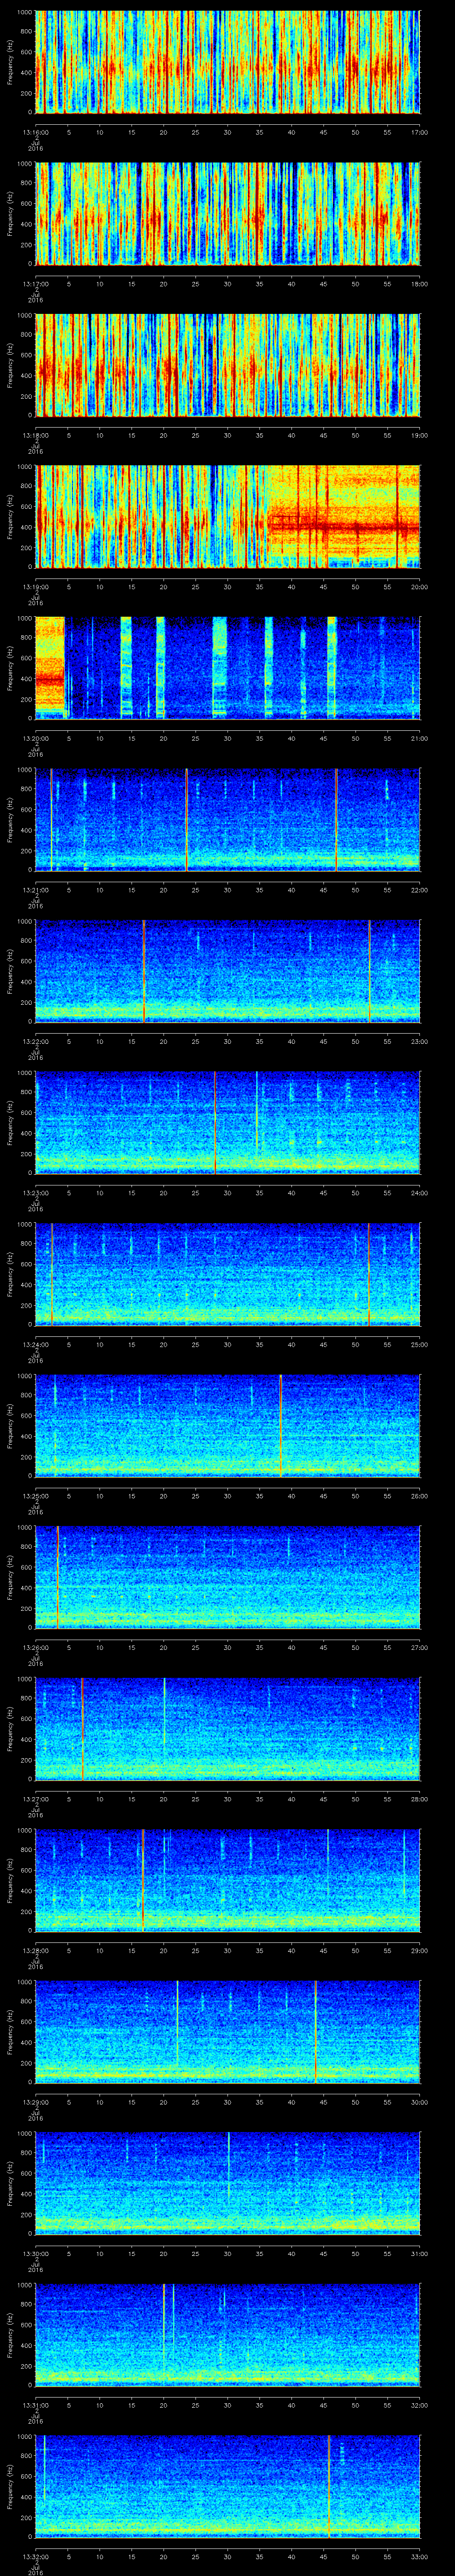Click the 13:27:00 time axis label

pos(35,1799)
